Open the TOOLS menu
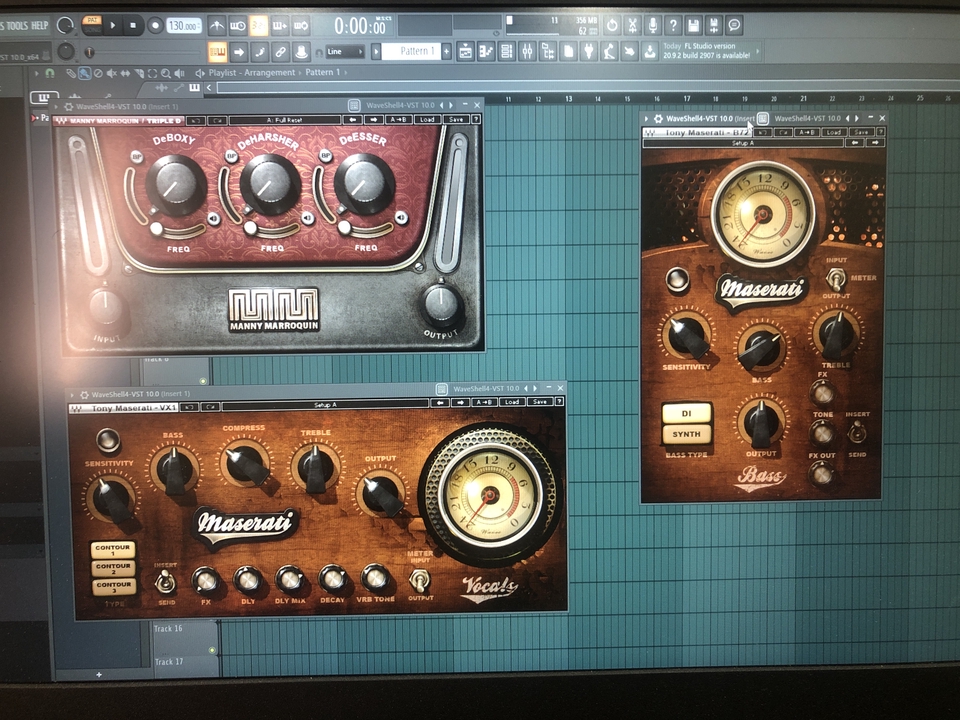Screen dimensions: 960x720 point(18,26)
